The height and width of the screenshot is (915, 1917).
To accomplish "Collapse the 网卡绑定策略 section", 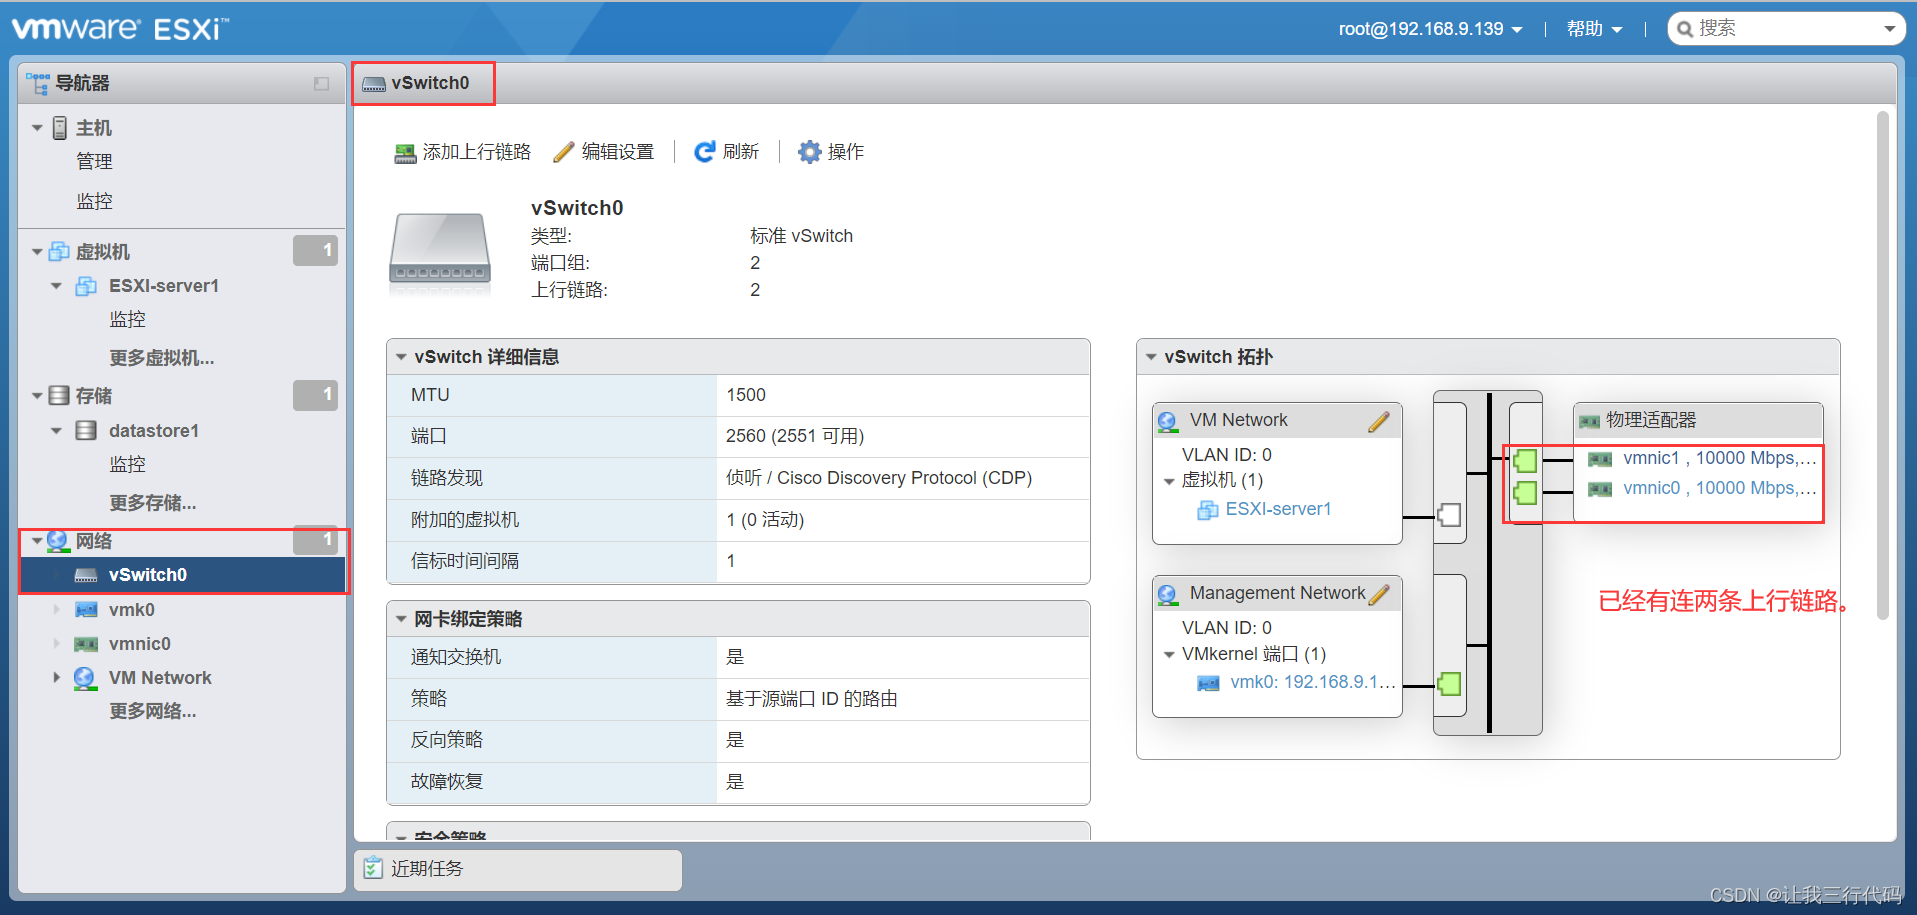I will [x=401, y=619].
